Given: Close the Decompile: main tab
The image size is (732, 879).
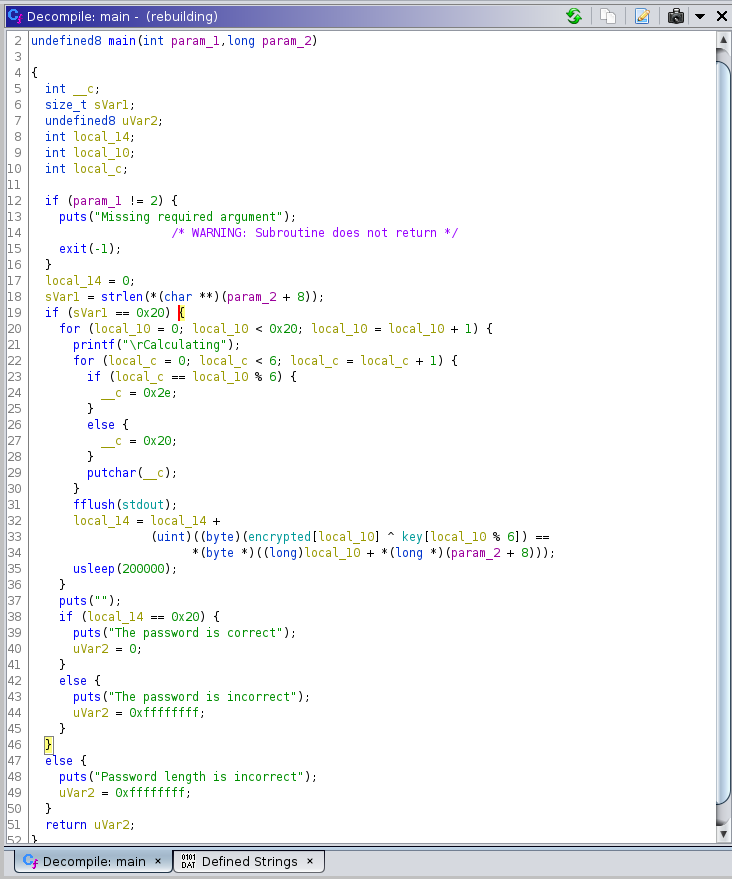Looking at the screenshot, I should click(x=158, y=861).
